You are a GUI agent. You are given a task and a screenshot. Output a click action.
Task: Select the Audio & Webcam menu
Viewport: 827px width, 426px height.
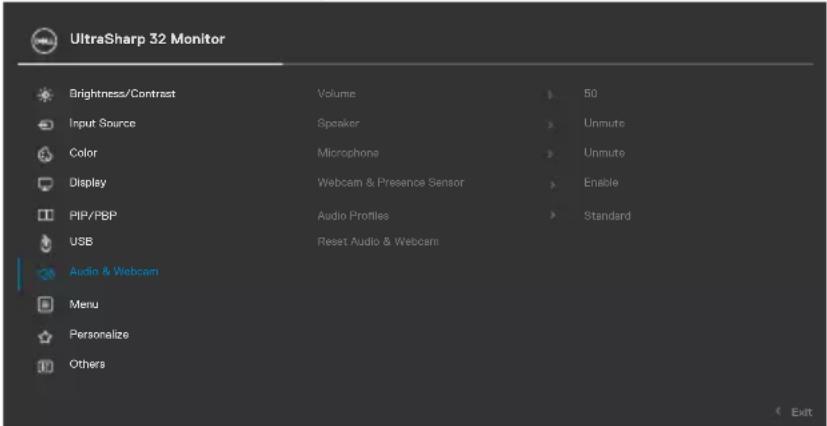(x=114, y=272)
